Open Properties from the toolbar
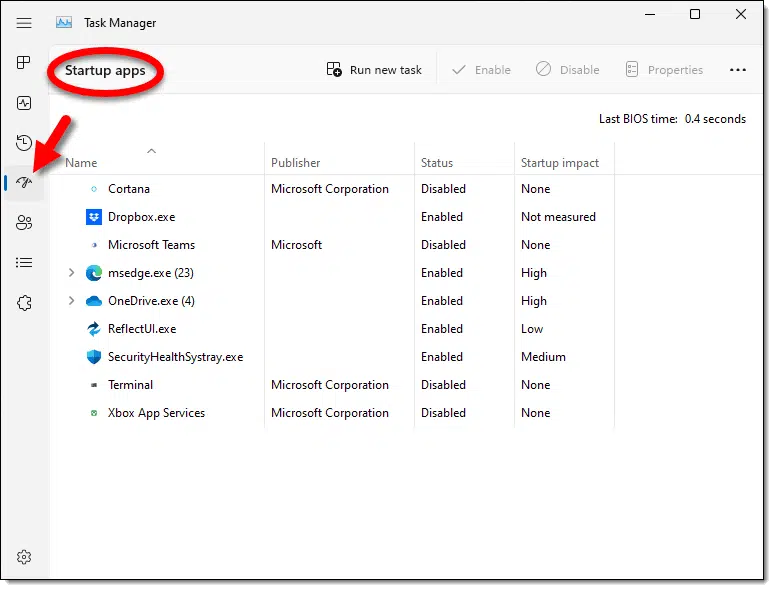The width and height of the screenshot is (774, 590). 664,70
